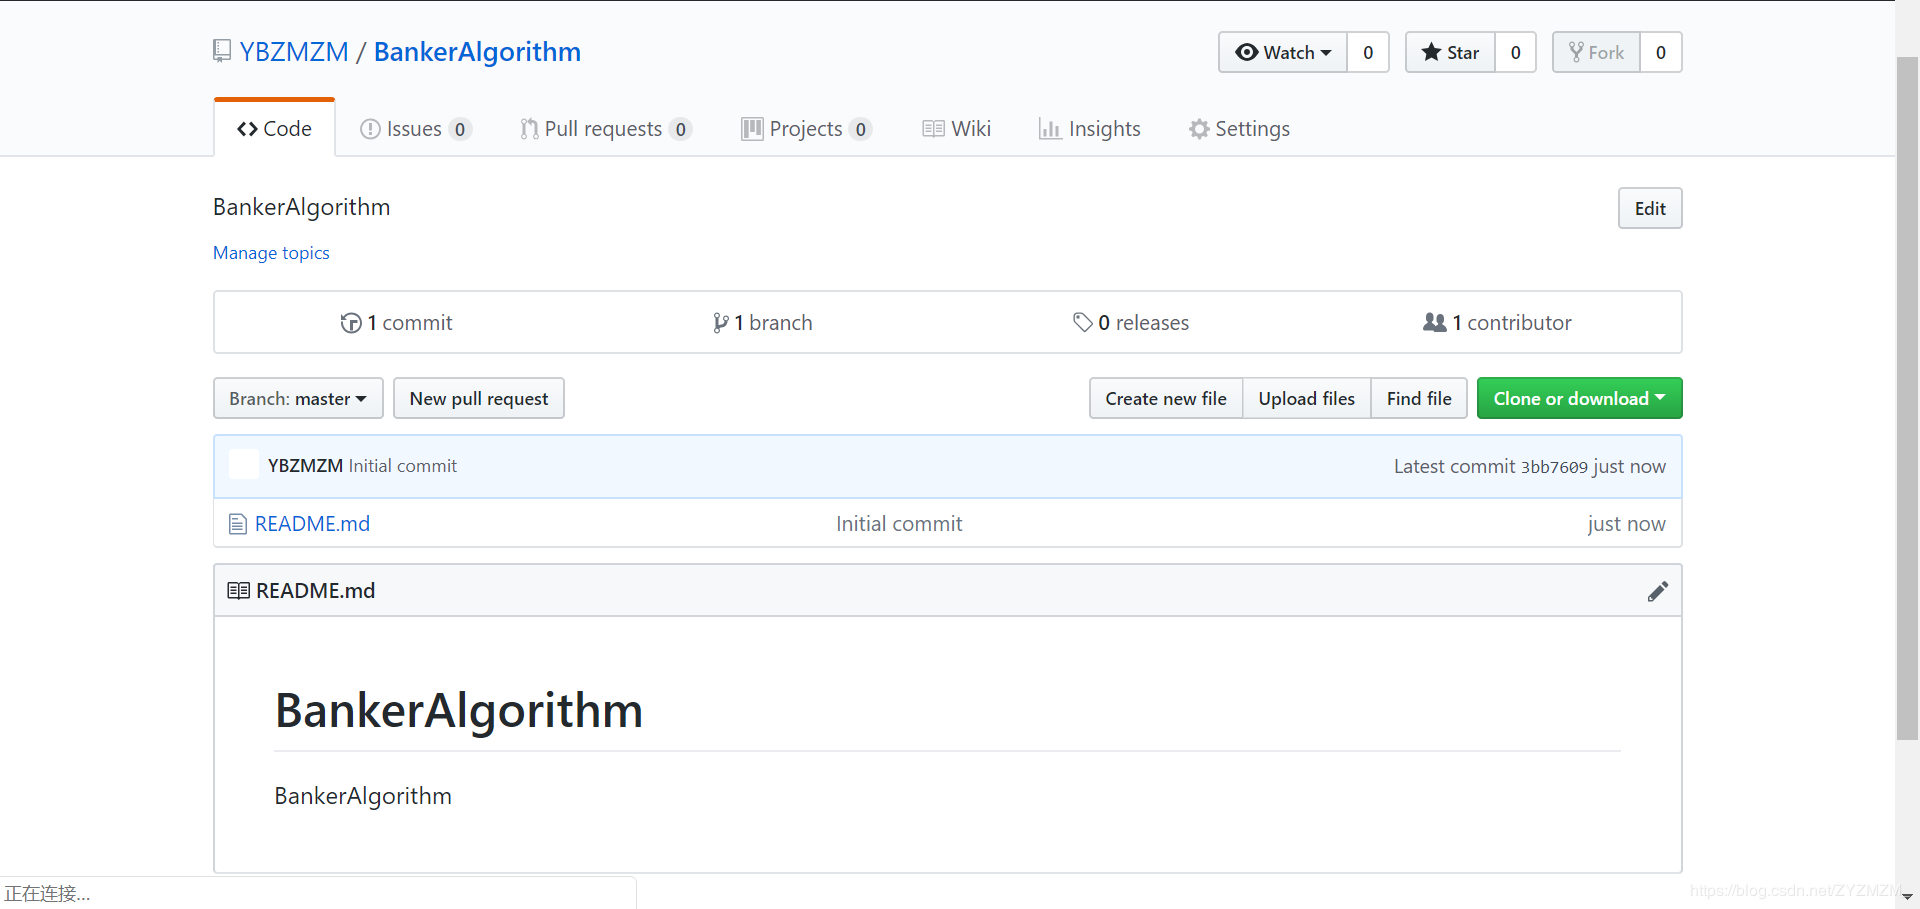Click the star count beside Star

(x=1516, y=52)
